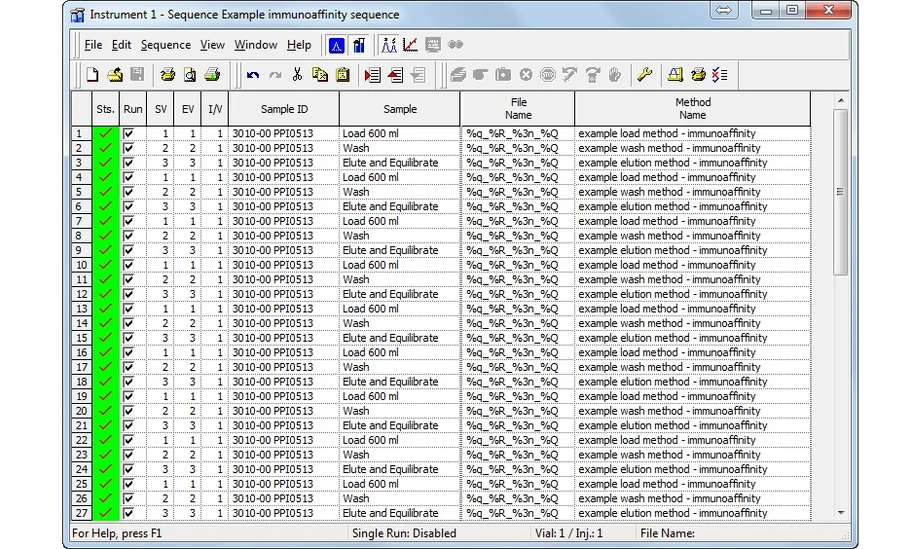Click the EV value in row 24
Viewport: 911px width, 549px height.
click(x=188, y=469)
